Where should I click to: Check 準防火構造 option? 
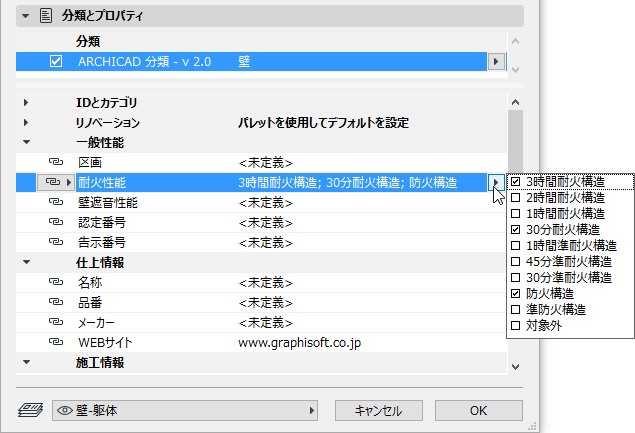[516, 310]
